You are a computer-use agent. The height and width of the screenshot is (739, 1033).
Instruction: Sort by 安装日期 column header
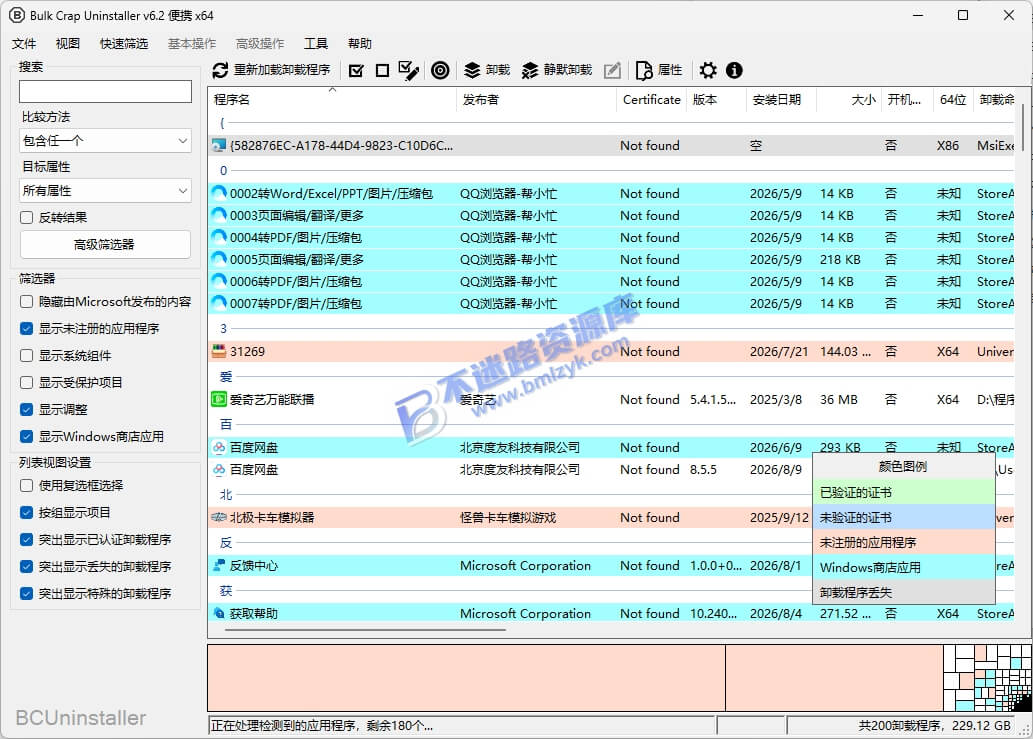781,99
